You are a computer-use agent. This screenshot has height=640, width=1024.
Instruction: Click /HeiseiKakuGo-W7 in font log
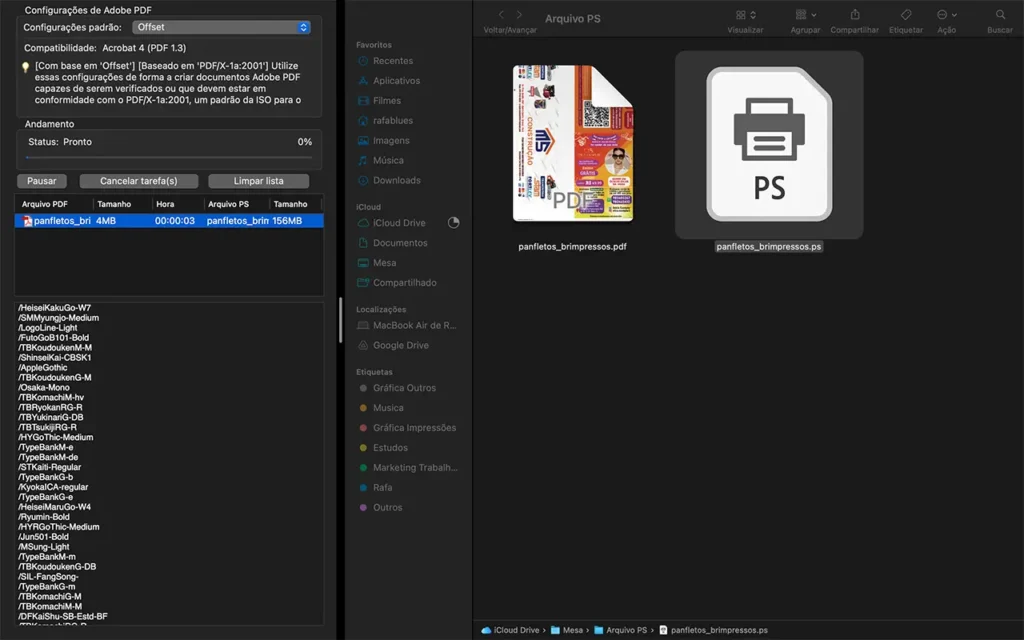54,308
